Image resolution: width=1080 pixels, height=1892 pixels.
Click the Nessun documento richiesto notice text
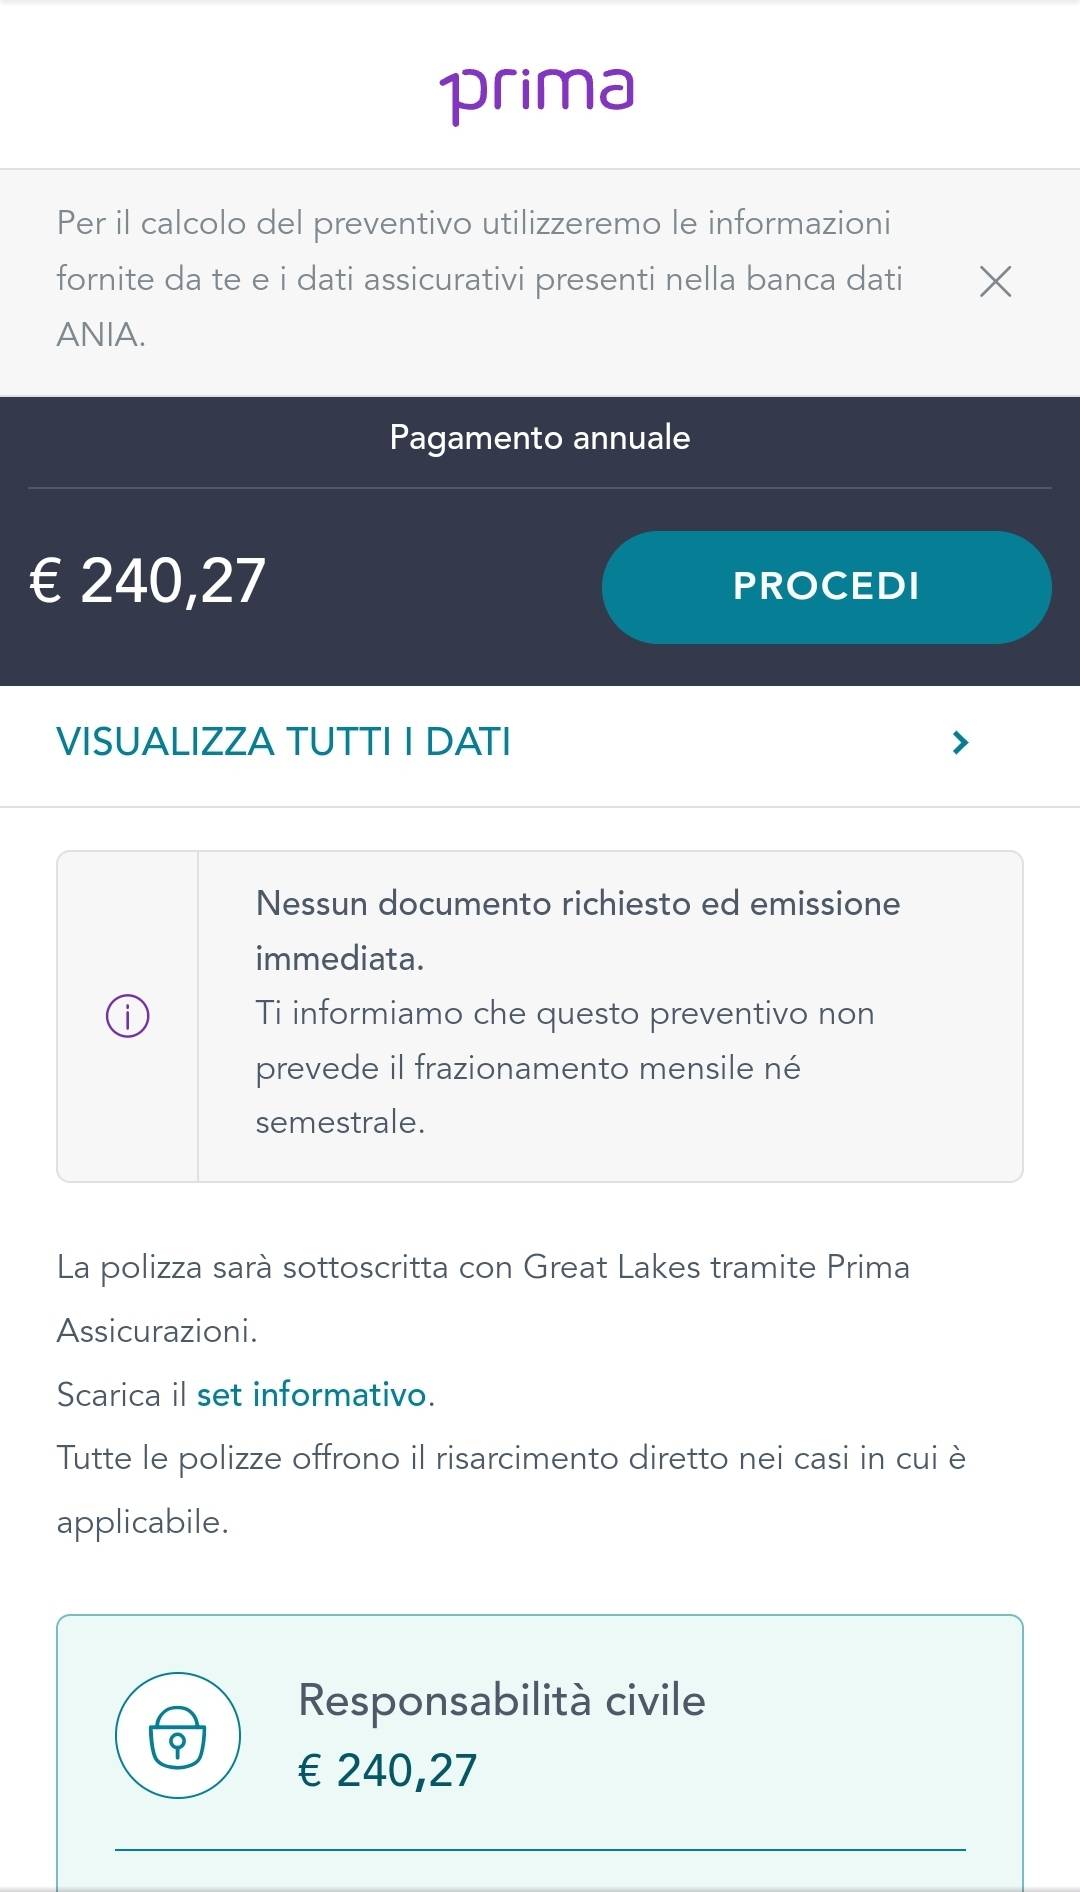(x=578, y=930)
